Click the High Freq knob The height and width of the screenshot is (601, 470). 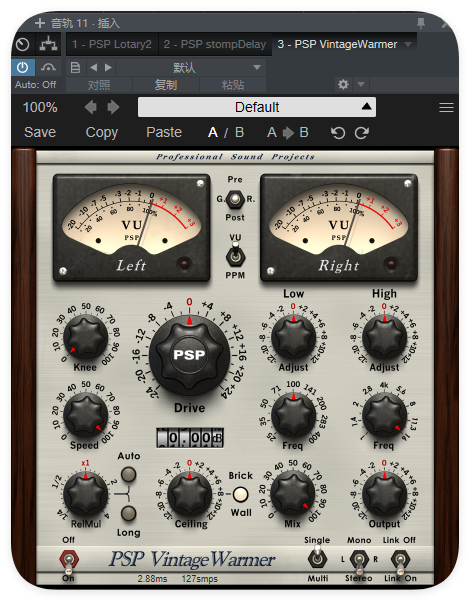coord(385,415)
